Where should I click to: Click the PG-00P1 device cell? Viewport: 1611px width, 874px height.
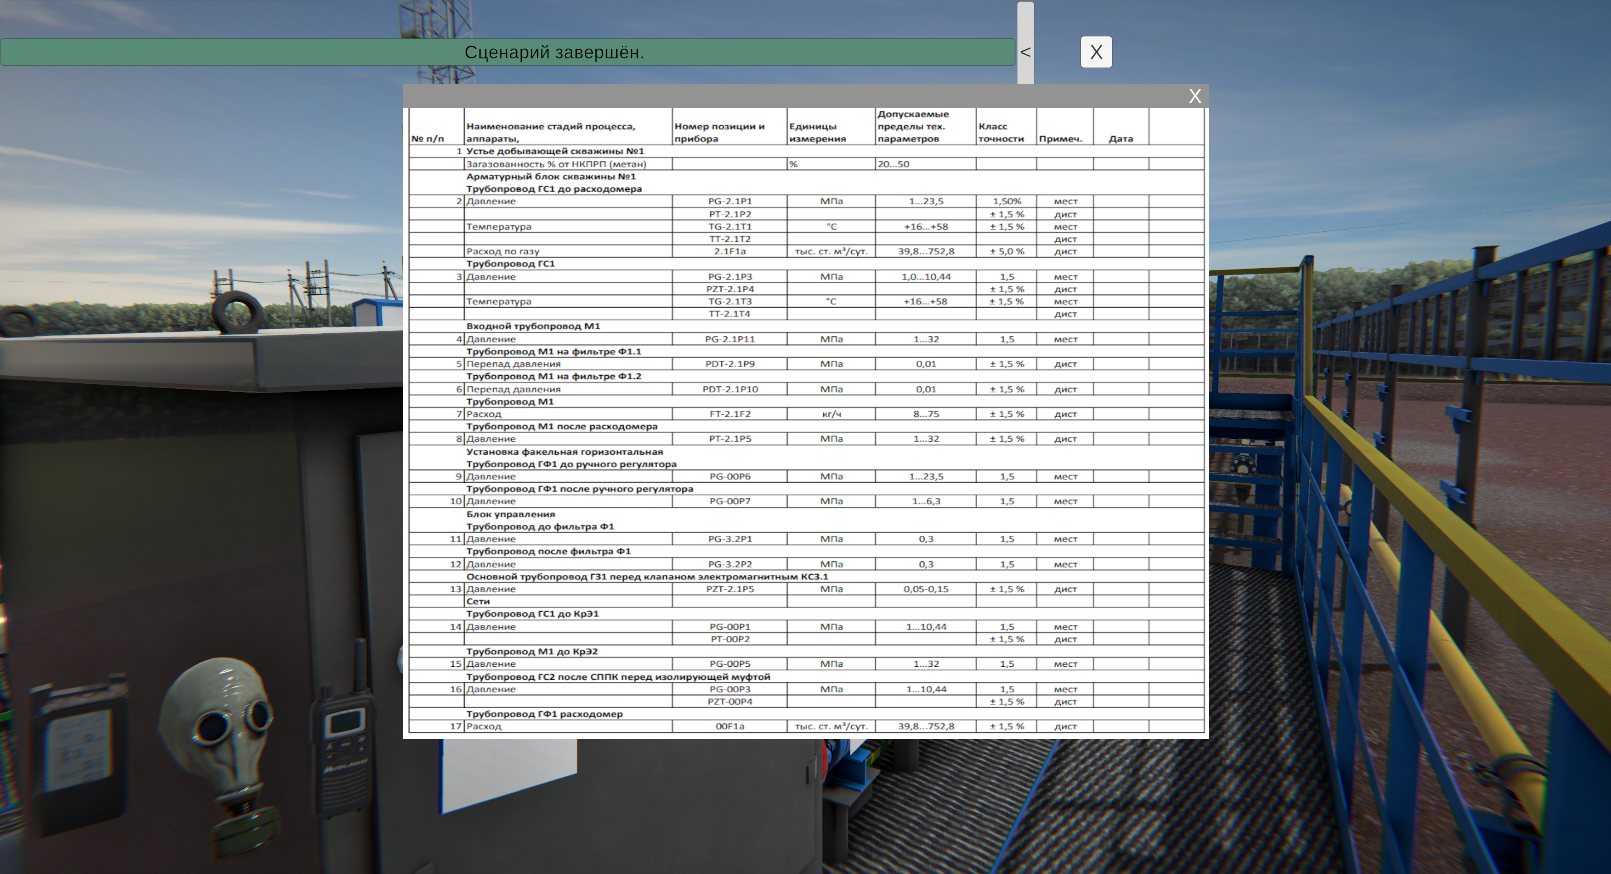pos(730,627)
